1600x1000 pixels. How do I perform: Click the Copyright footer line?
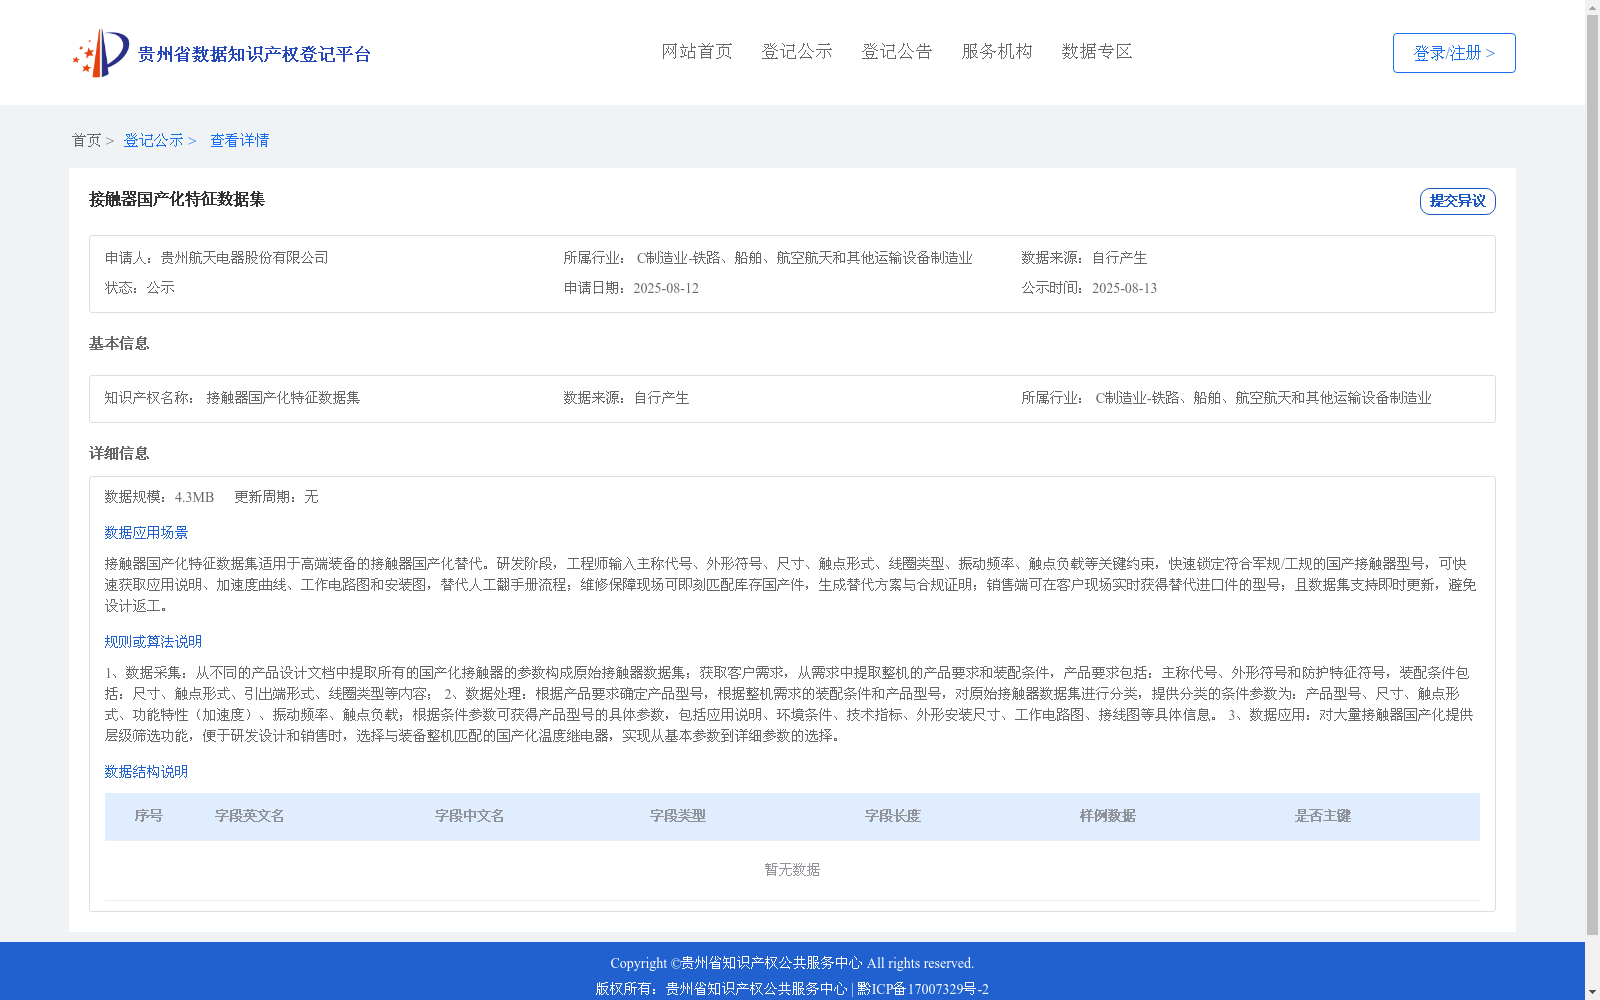click(792, 963)
